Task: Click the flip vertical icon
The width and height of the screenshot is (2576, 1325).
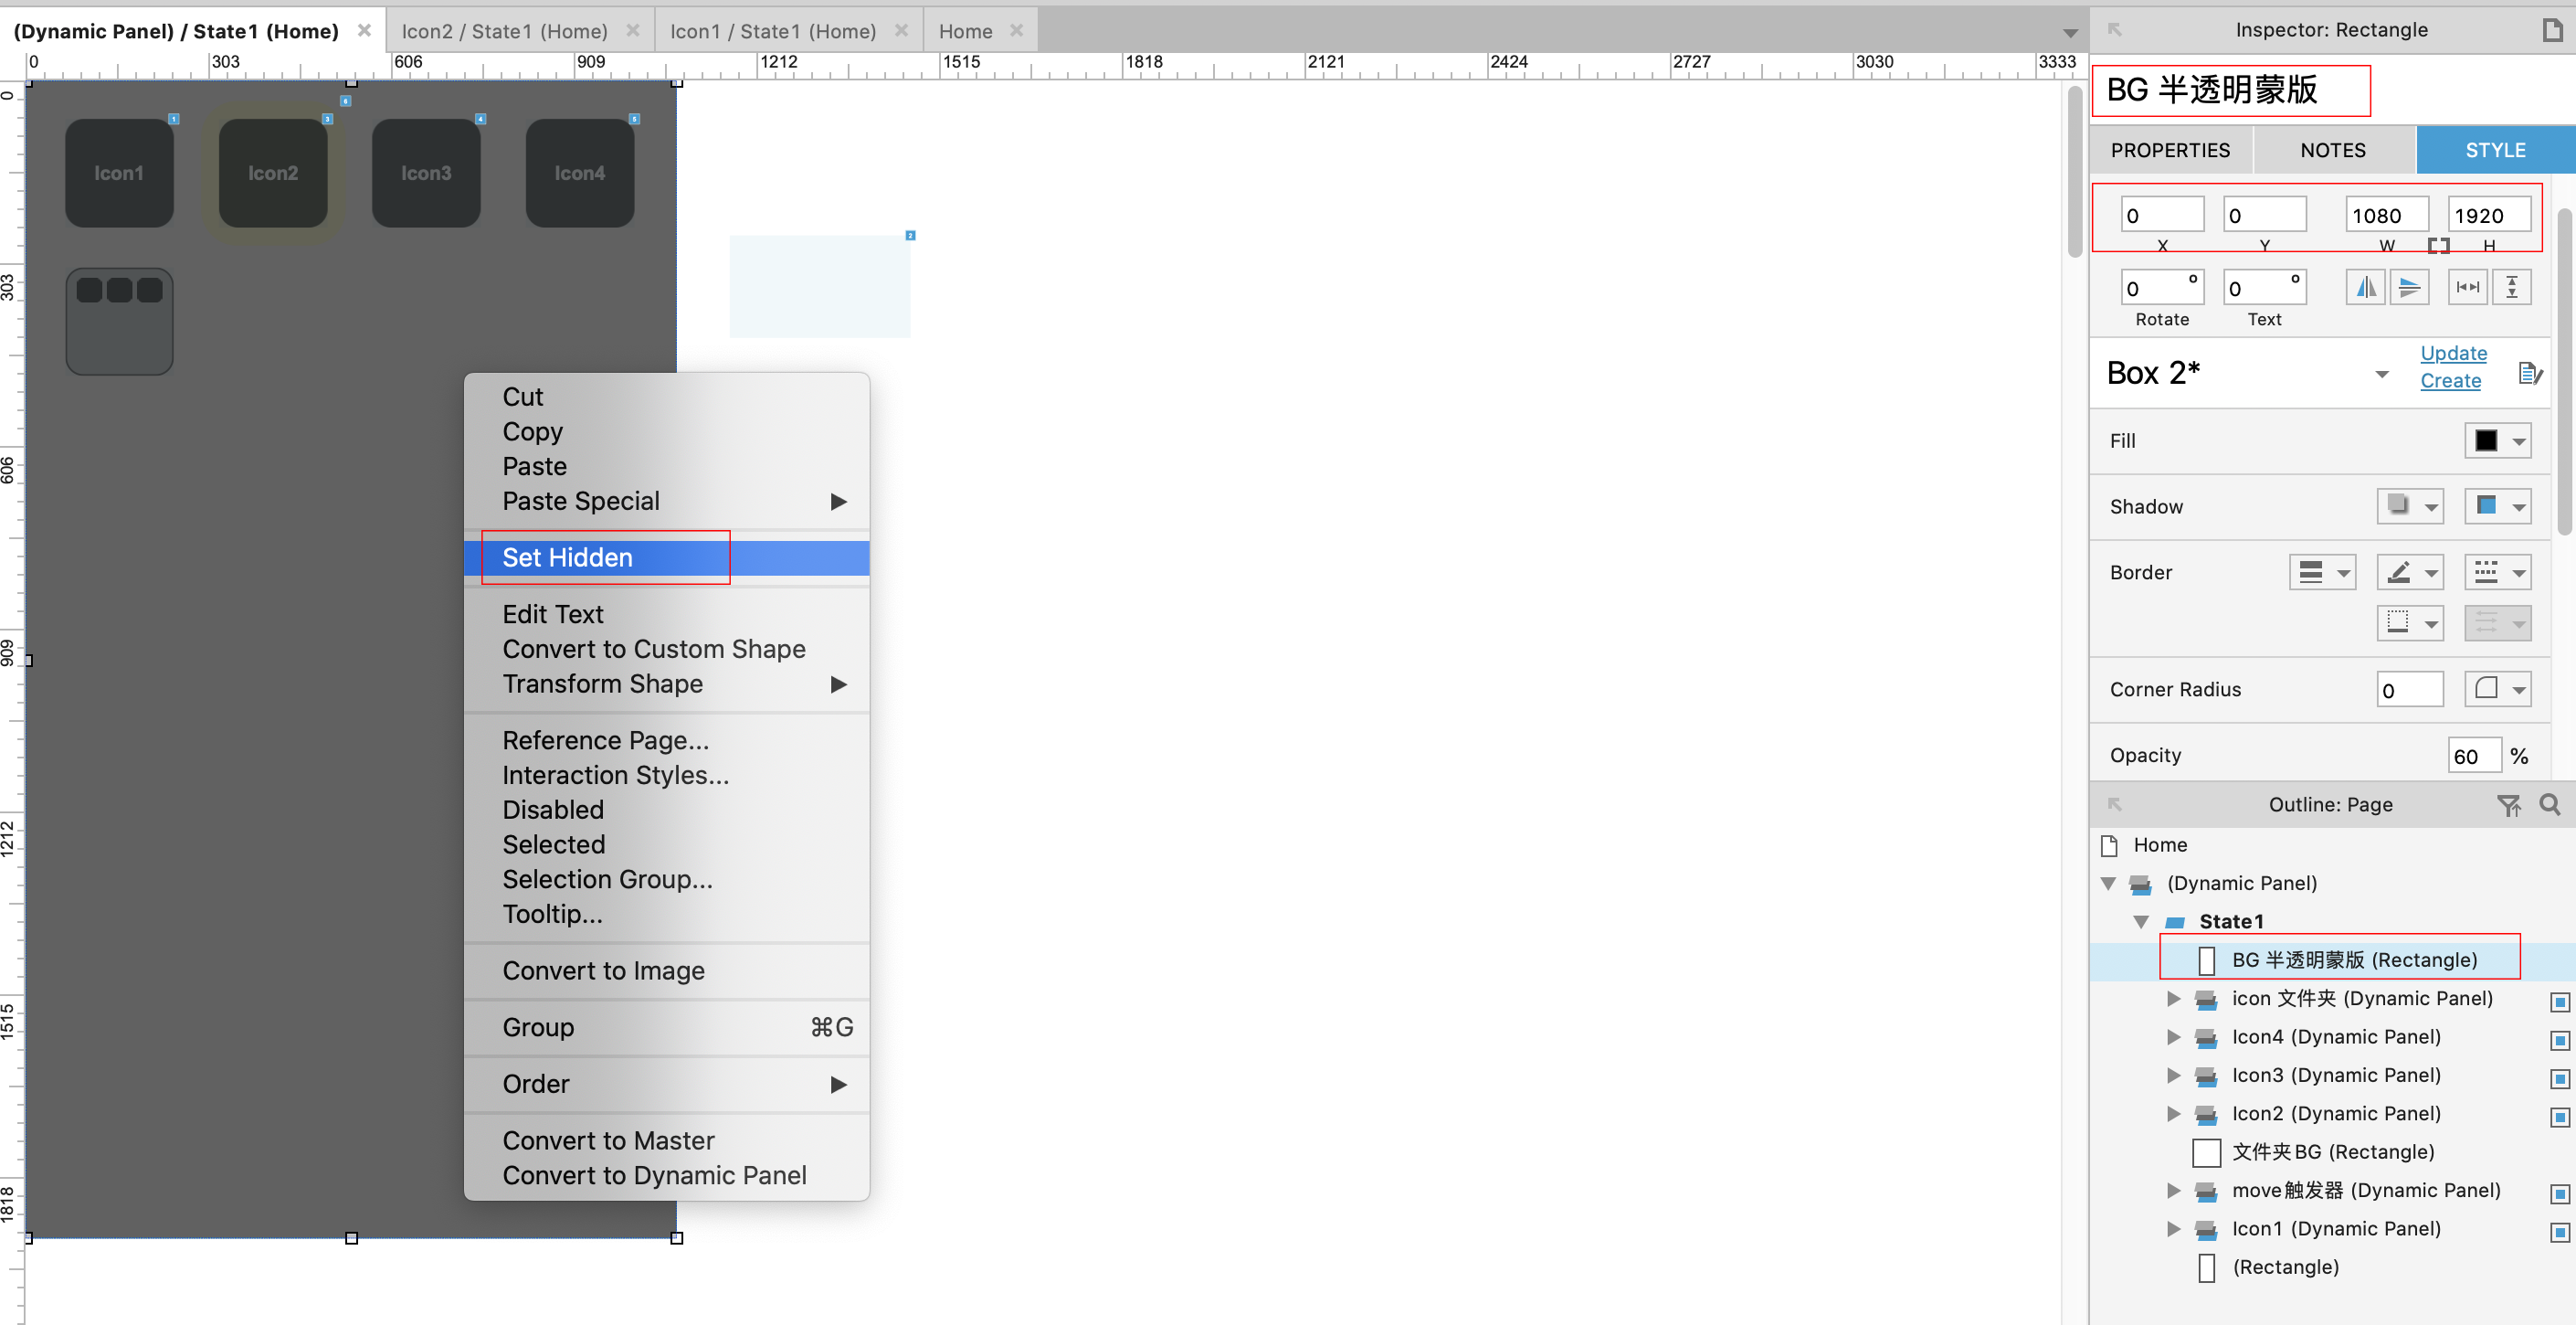Action: click(x=2409, y=288)
